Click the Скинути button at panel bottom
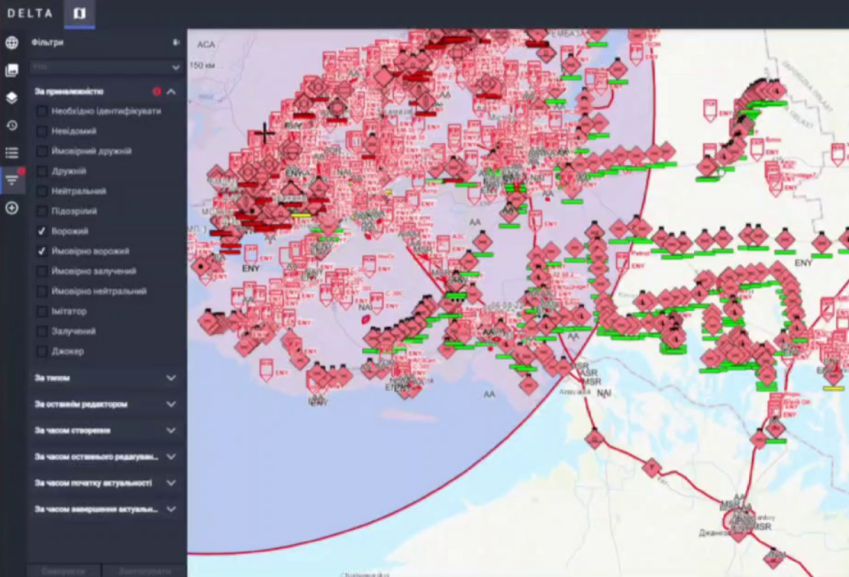Viewport: 849px width, 577px height. pyautogui.click(x=65, y=570)
